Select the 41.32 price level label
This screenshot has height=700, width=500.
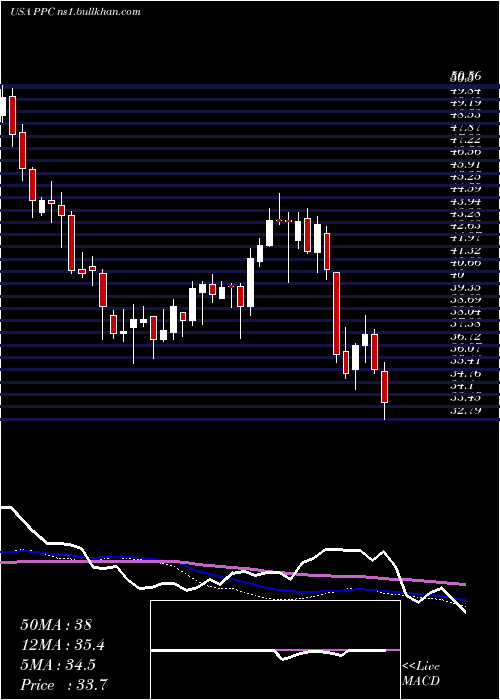[466, 251]
